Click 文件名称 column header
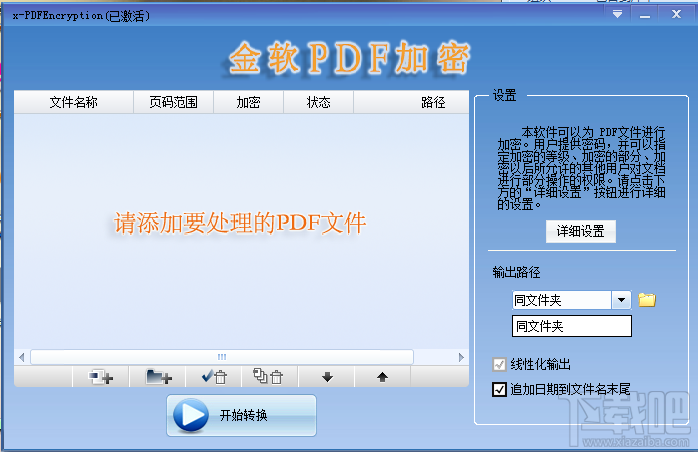 (x=74, y=102)
